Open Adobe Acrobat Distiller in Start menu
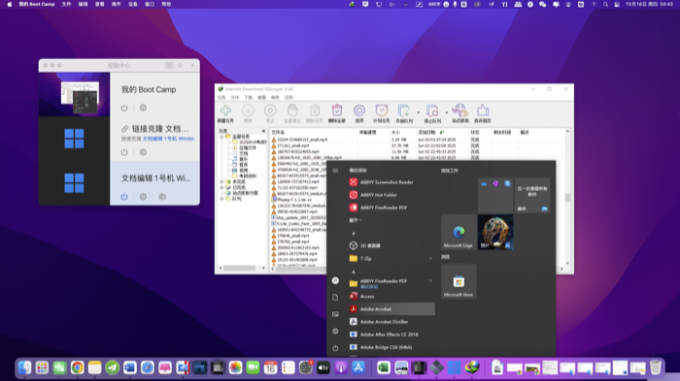The width and height of the screenshot is (680, 381). coord(378,322)
